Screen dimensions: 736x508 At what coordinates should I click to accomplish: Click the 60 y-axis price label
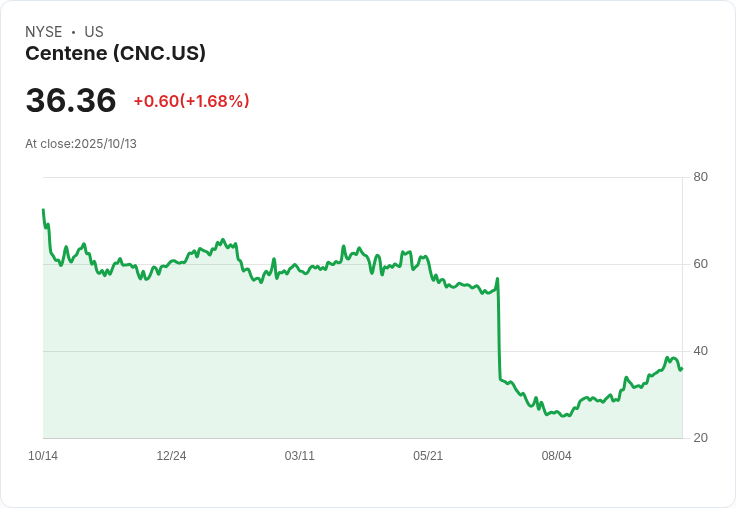[x=700, y=264]
